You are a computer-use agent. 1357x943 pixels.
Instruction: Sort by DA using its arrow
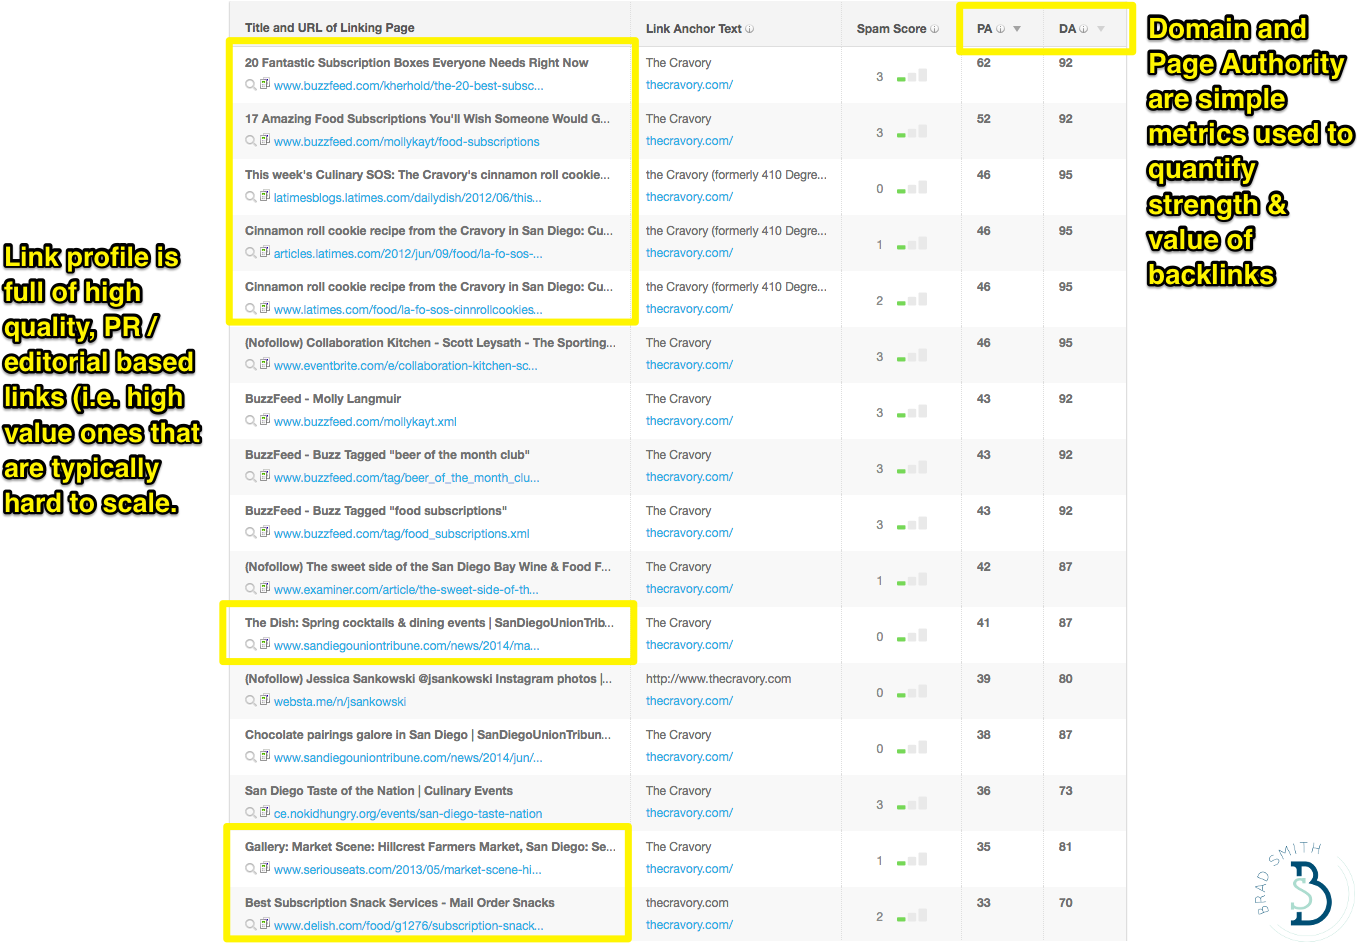(x=1101, y=29)
